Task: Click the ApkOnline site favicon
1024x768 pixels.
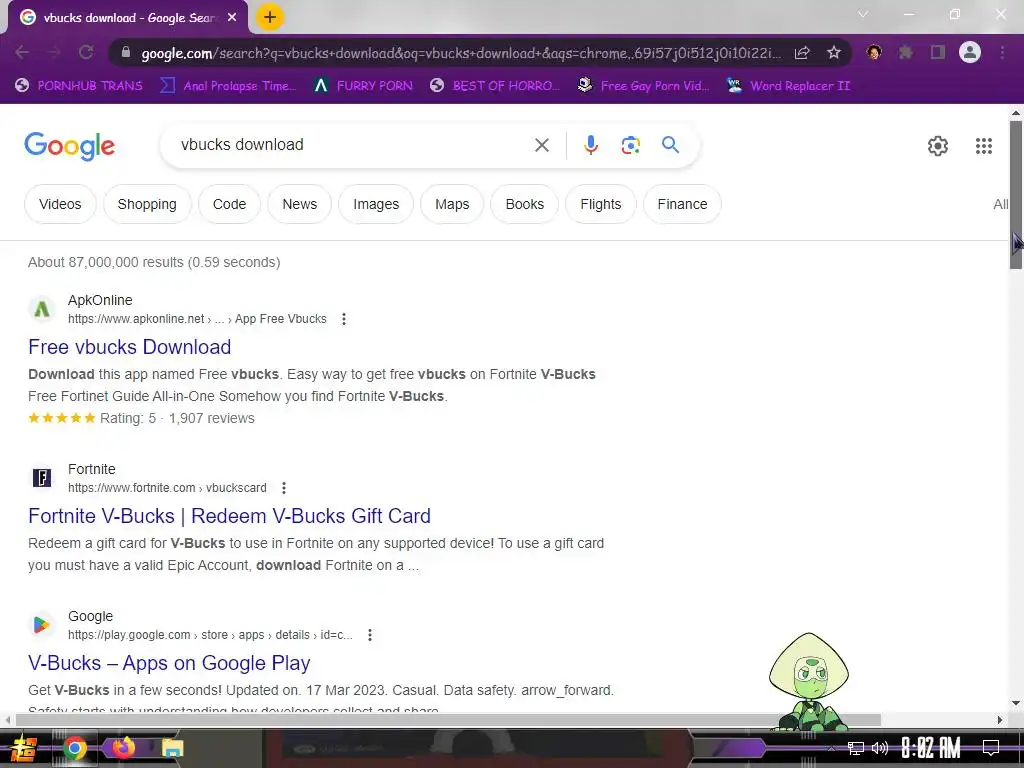Action: [42, 309]
